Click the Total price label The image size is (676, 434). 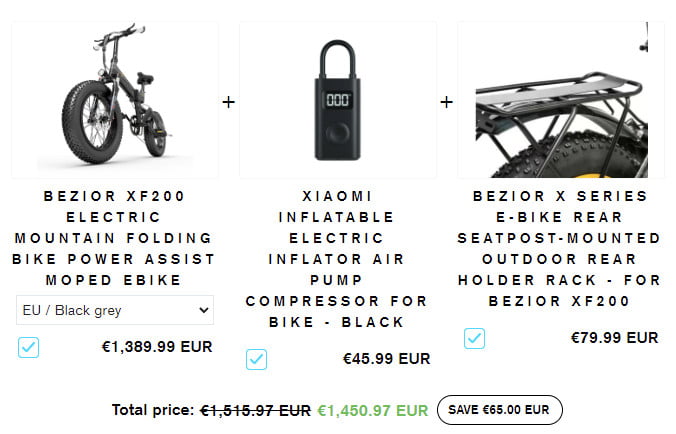(153, 410)
